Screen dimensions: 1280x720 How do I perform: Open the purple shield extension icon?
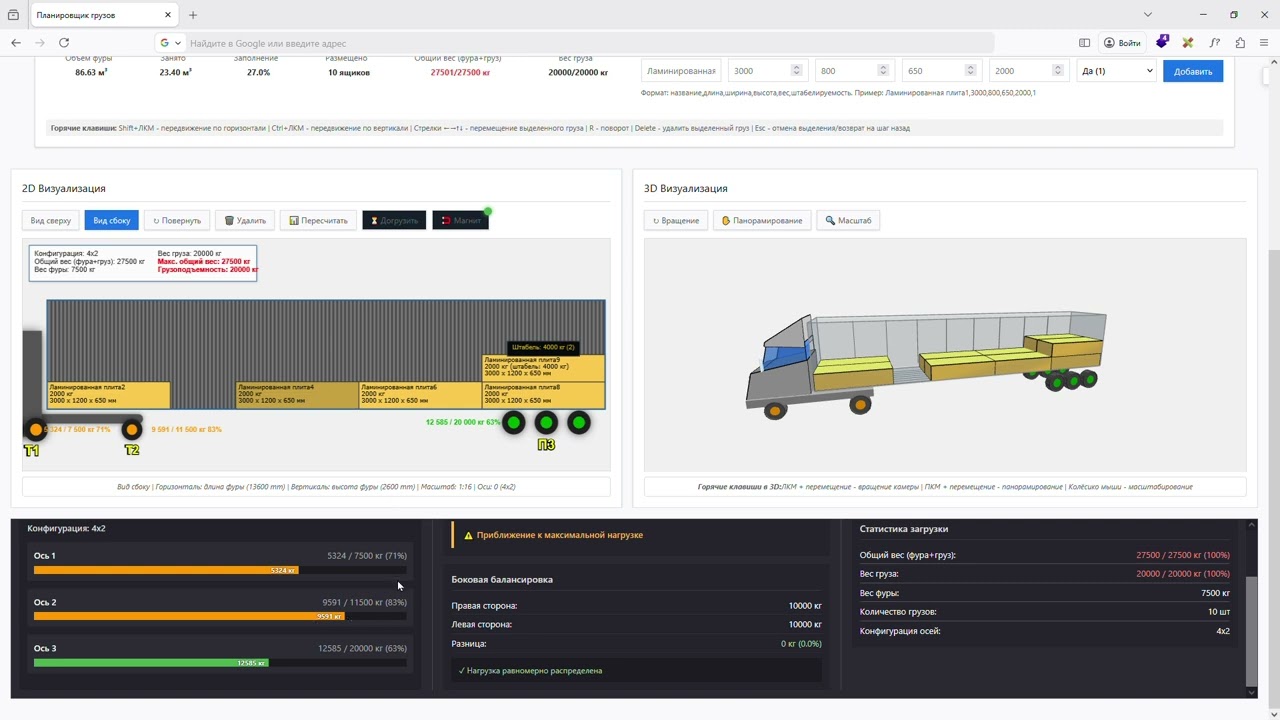1162,43
